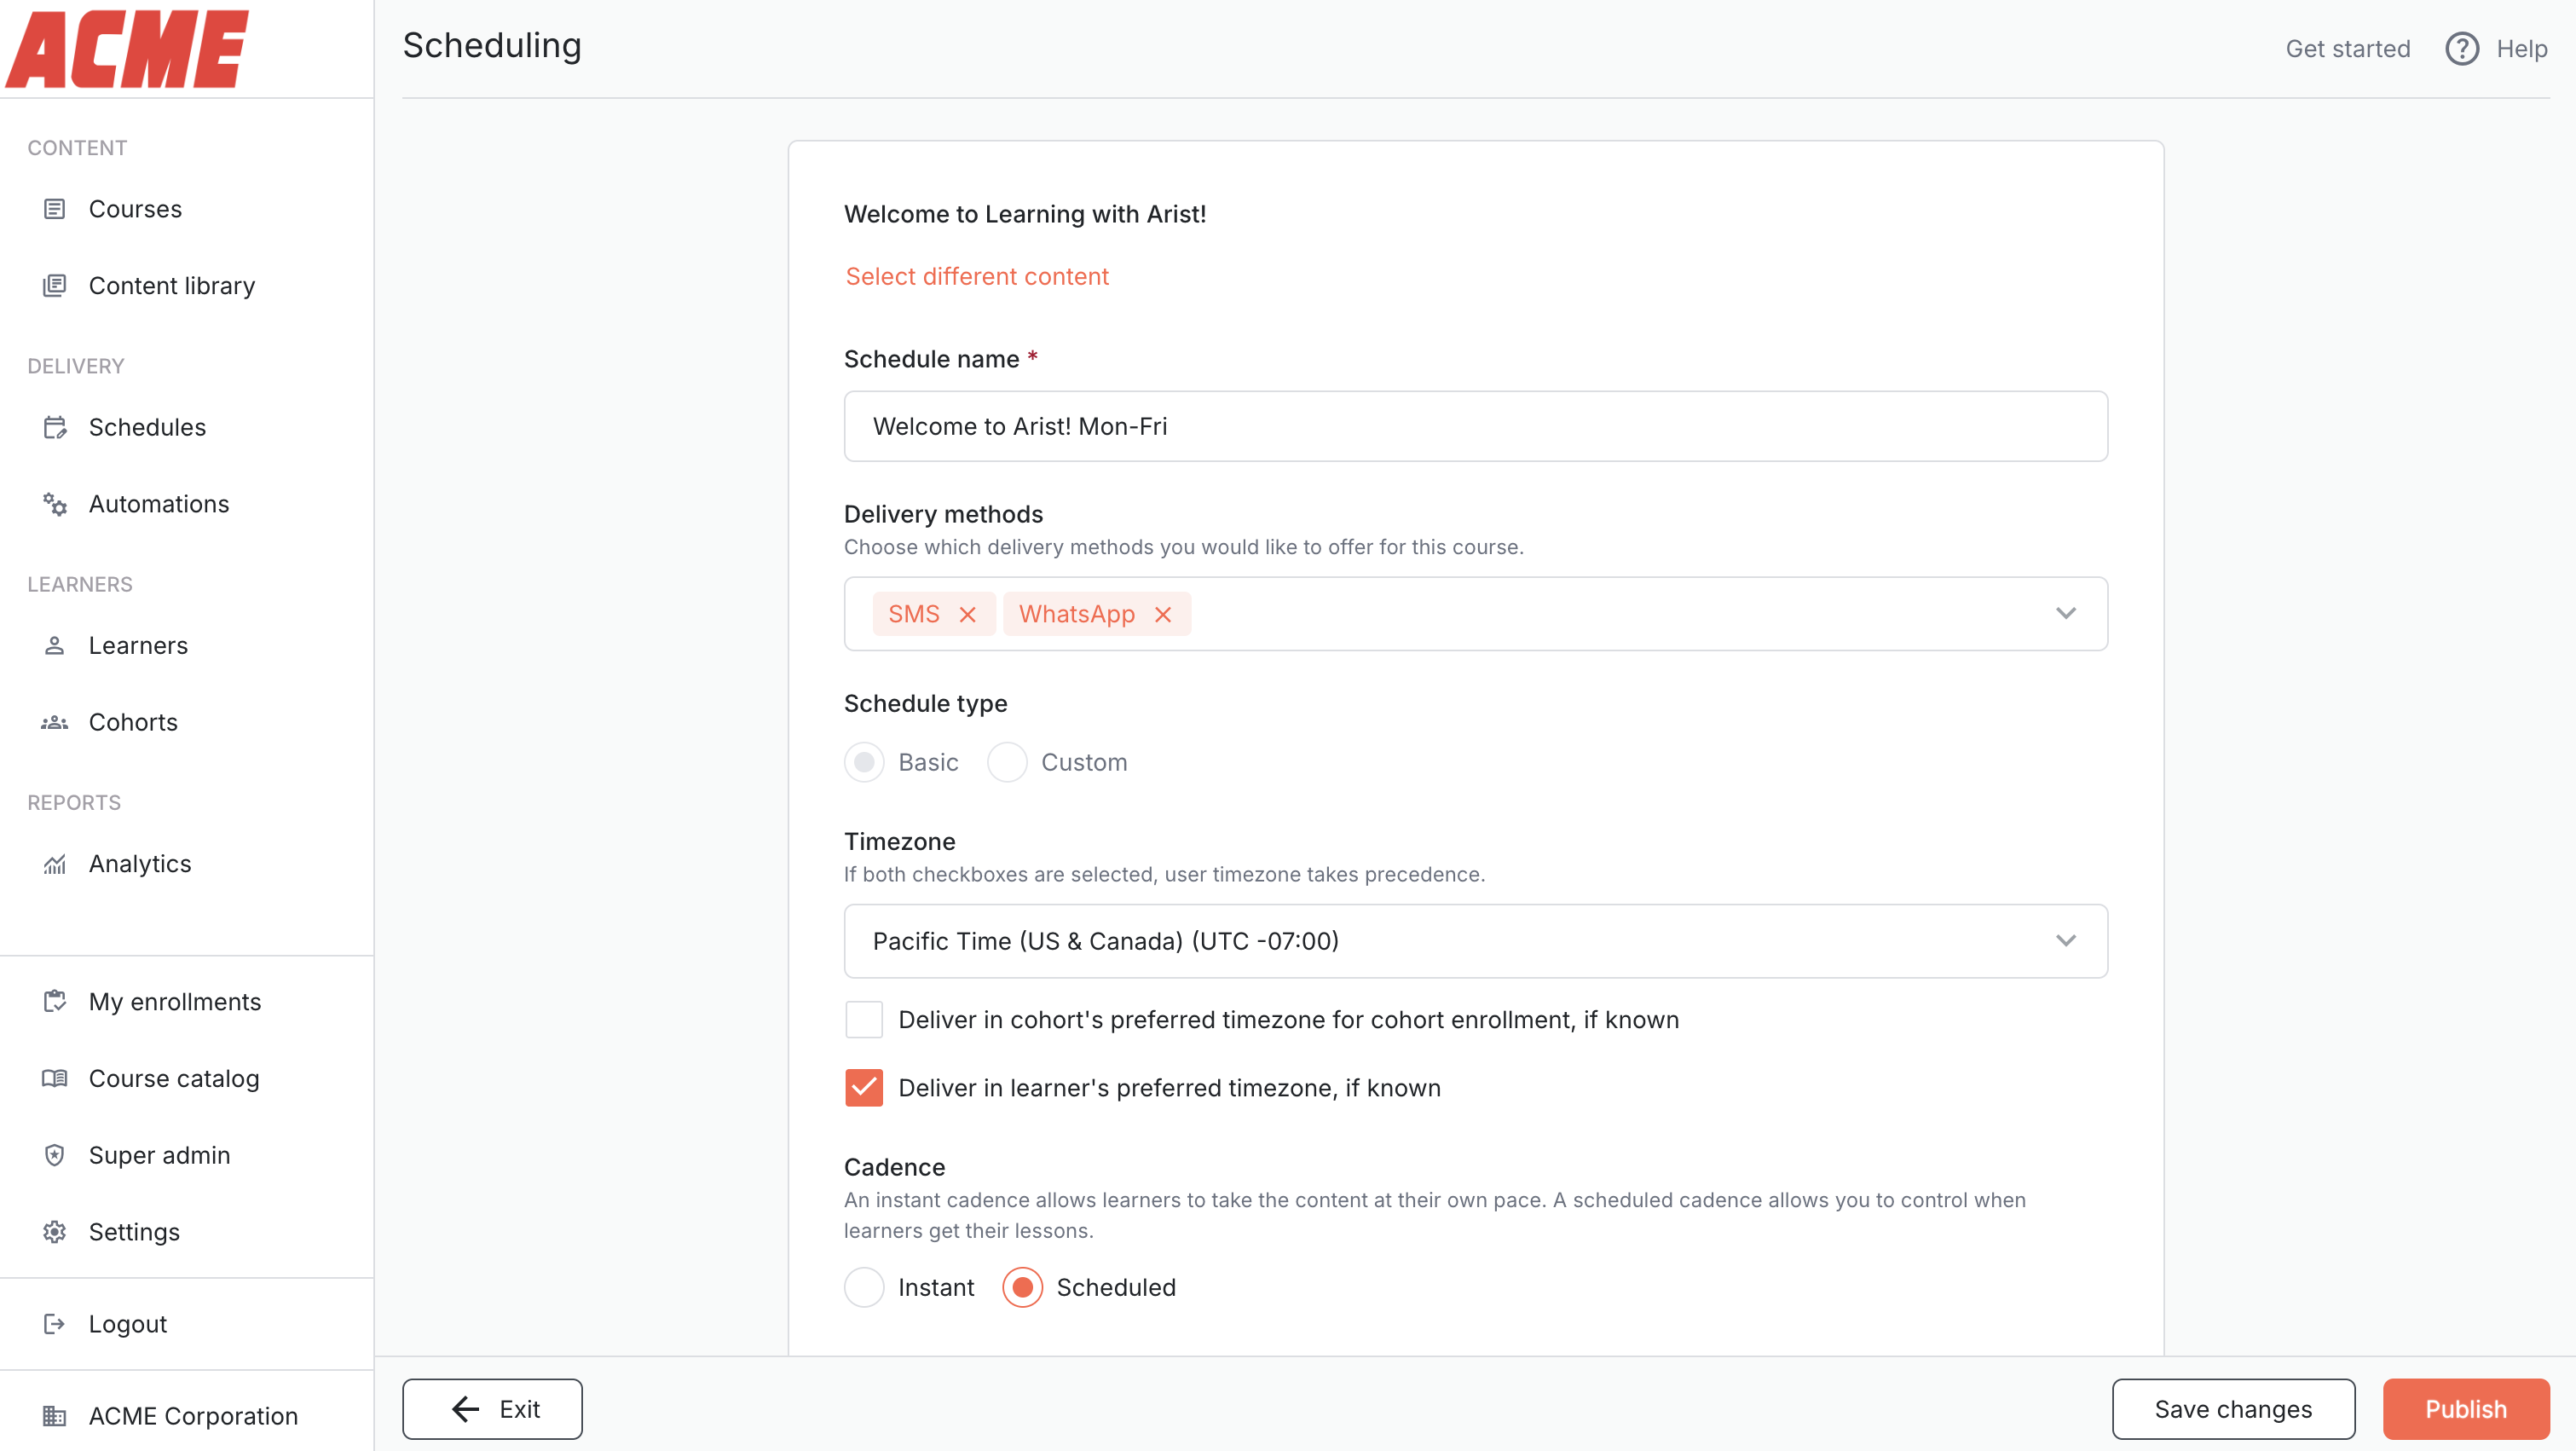This screenshot has width=2576, height=1451.
Task: Open the Pacific Time timezone selector
Action: [x=1476, y=941]
